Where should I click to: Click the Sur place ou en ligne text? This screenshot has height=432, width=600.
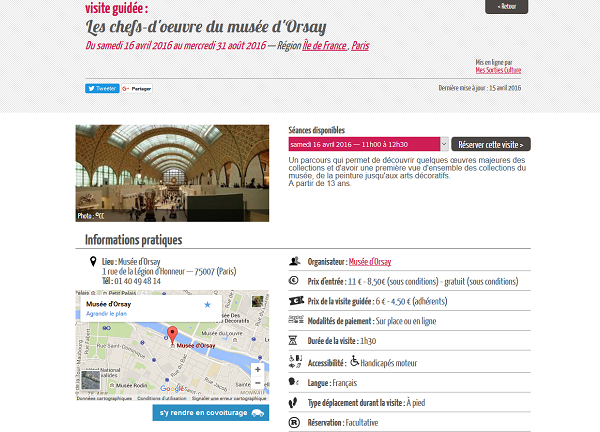[x=406, y=321]
